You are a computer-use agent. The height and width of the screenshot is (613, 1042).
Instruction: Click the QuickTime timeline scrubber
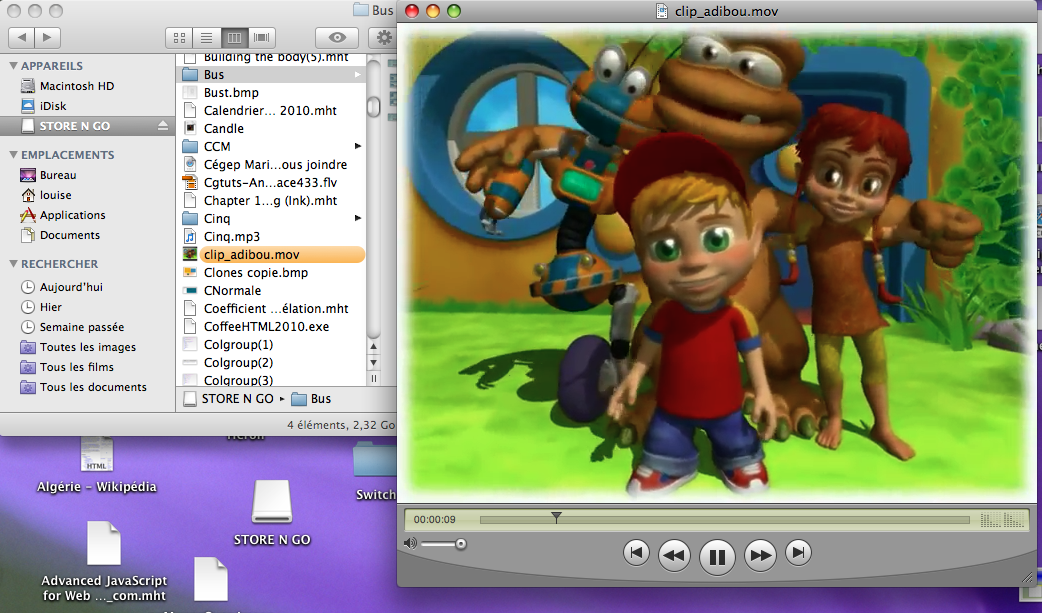pos(724,520)
